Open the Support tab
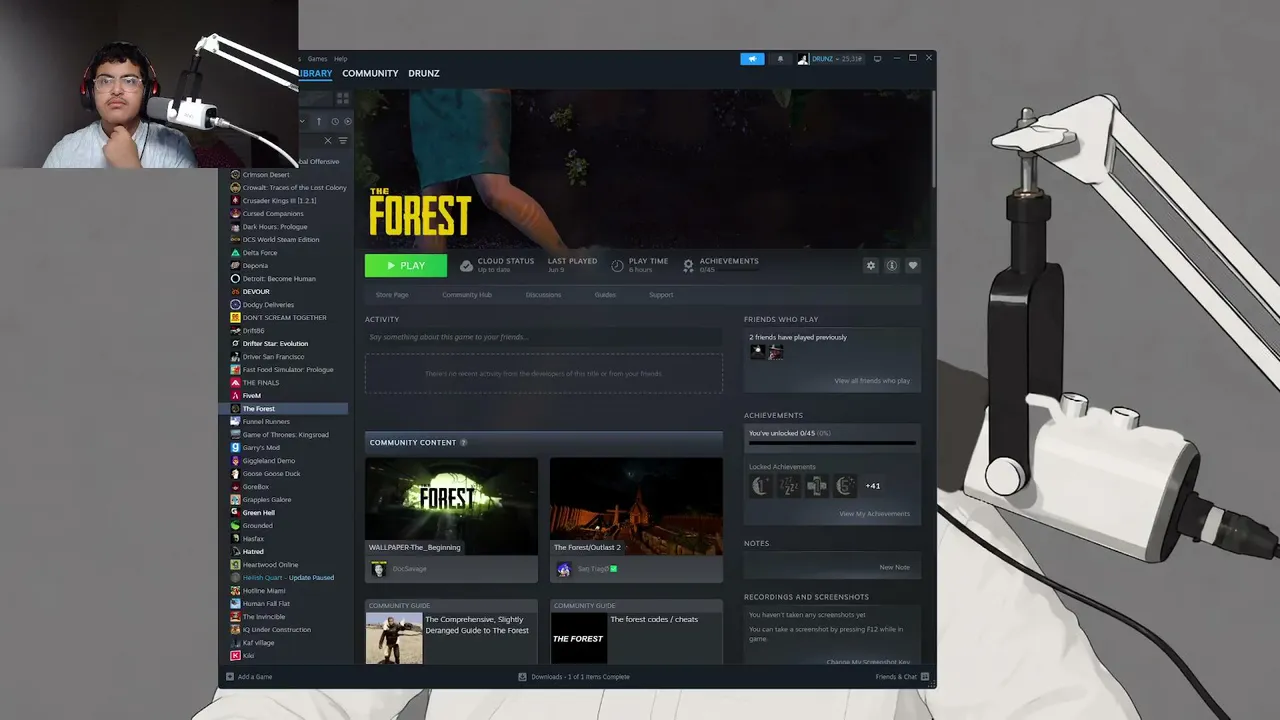This screenshot has height=720, width=1280. pos(661,295)
